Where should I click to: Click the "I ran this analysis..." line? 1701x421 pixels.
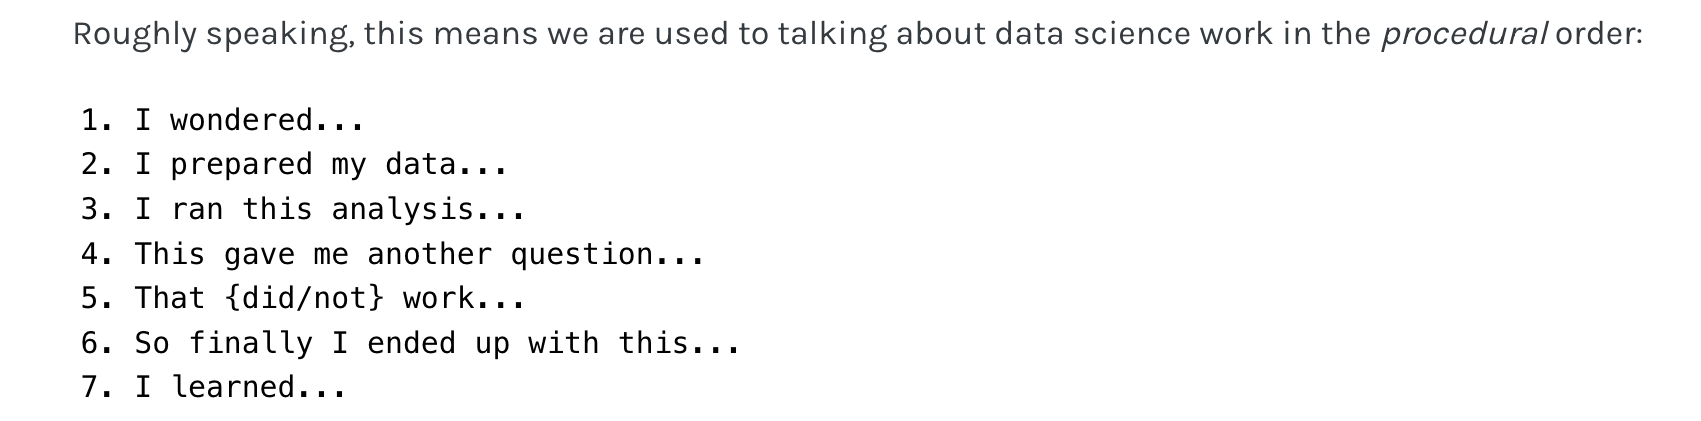329,209
